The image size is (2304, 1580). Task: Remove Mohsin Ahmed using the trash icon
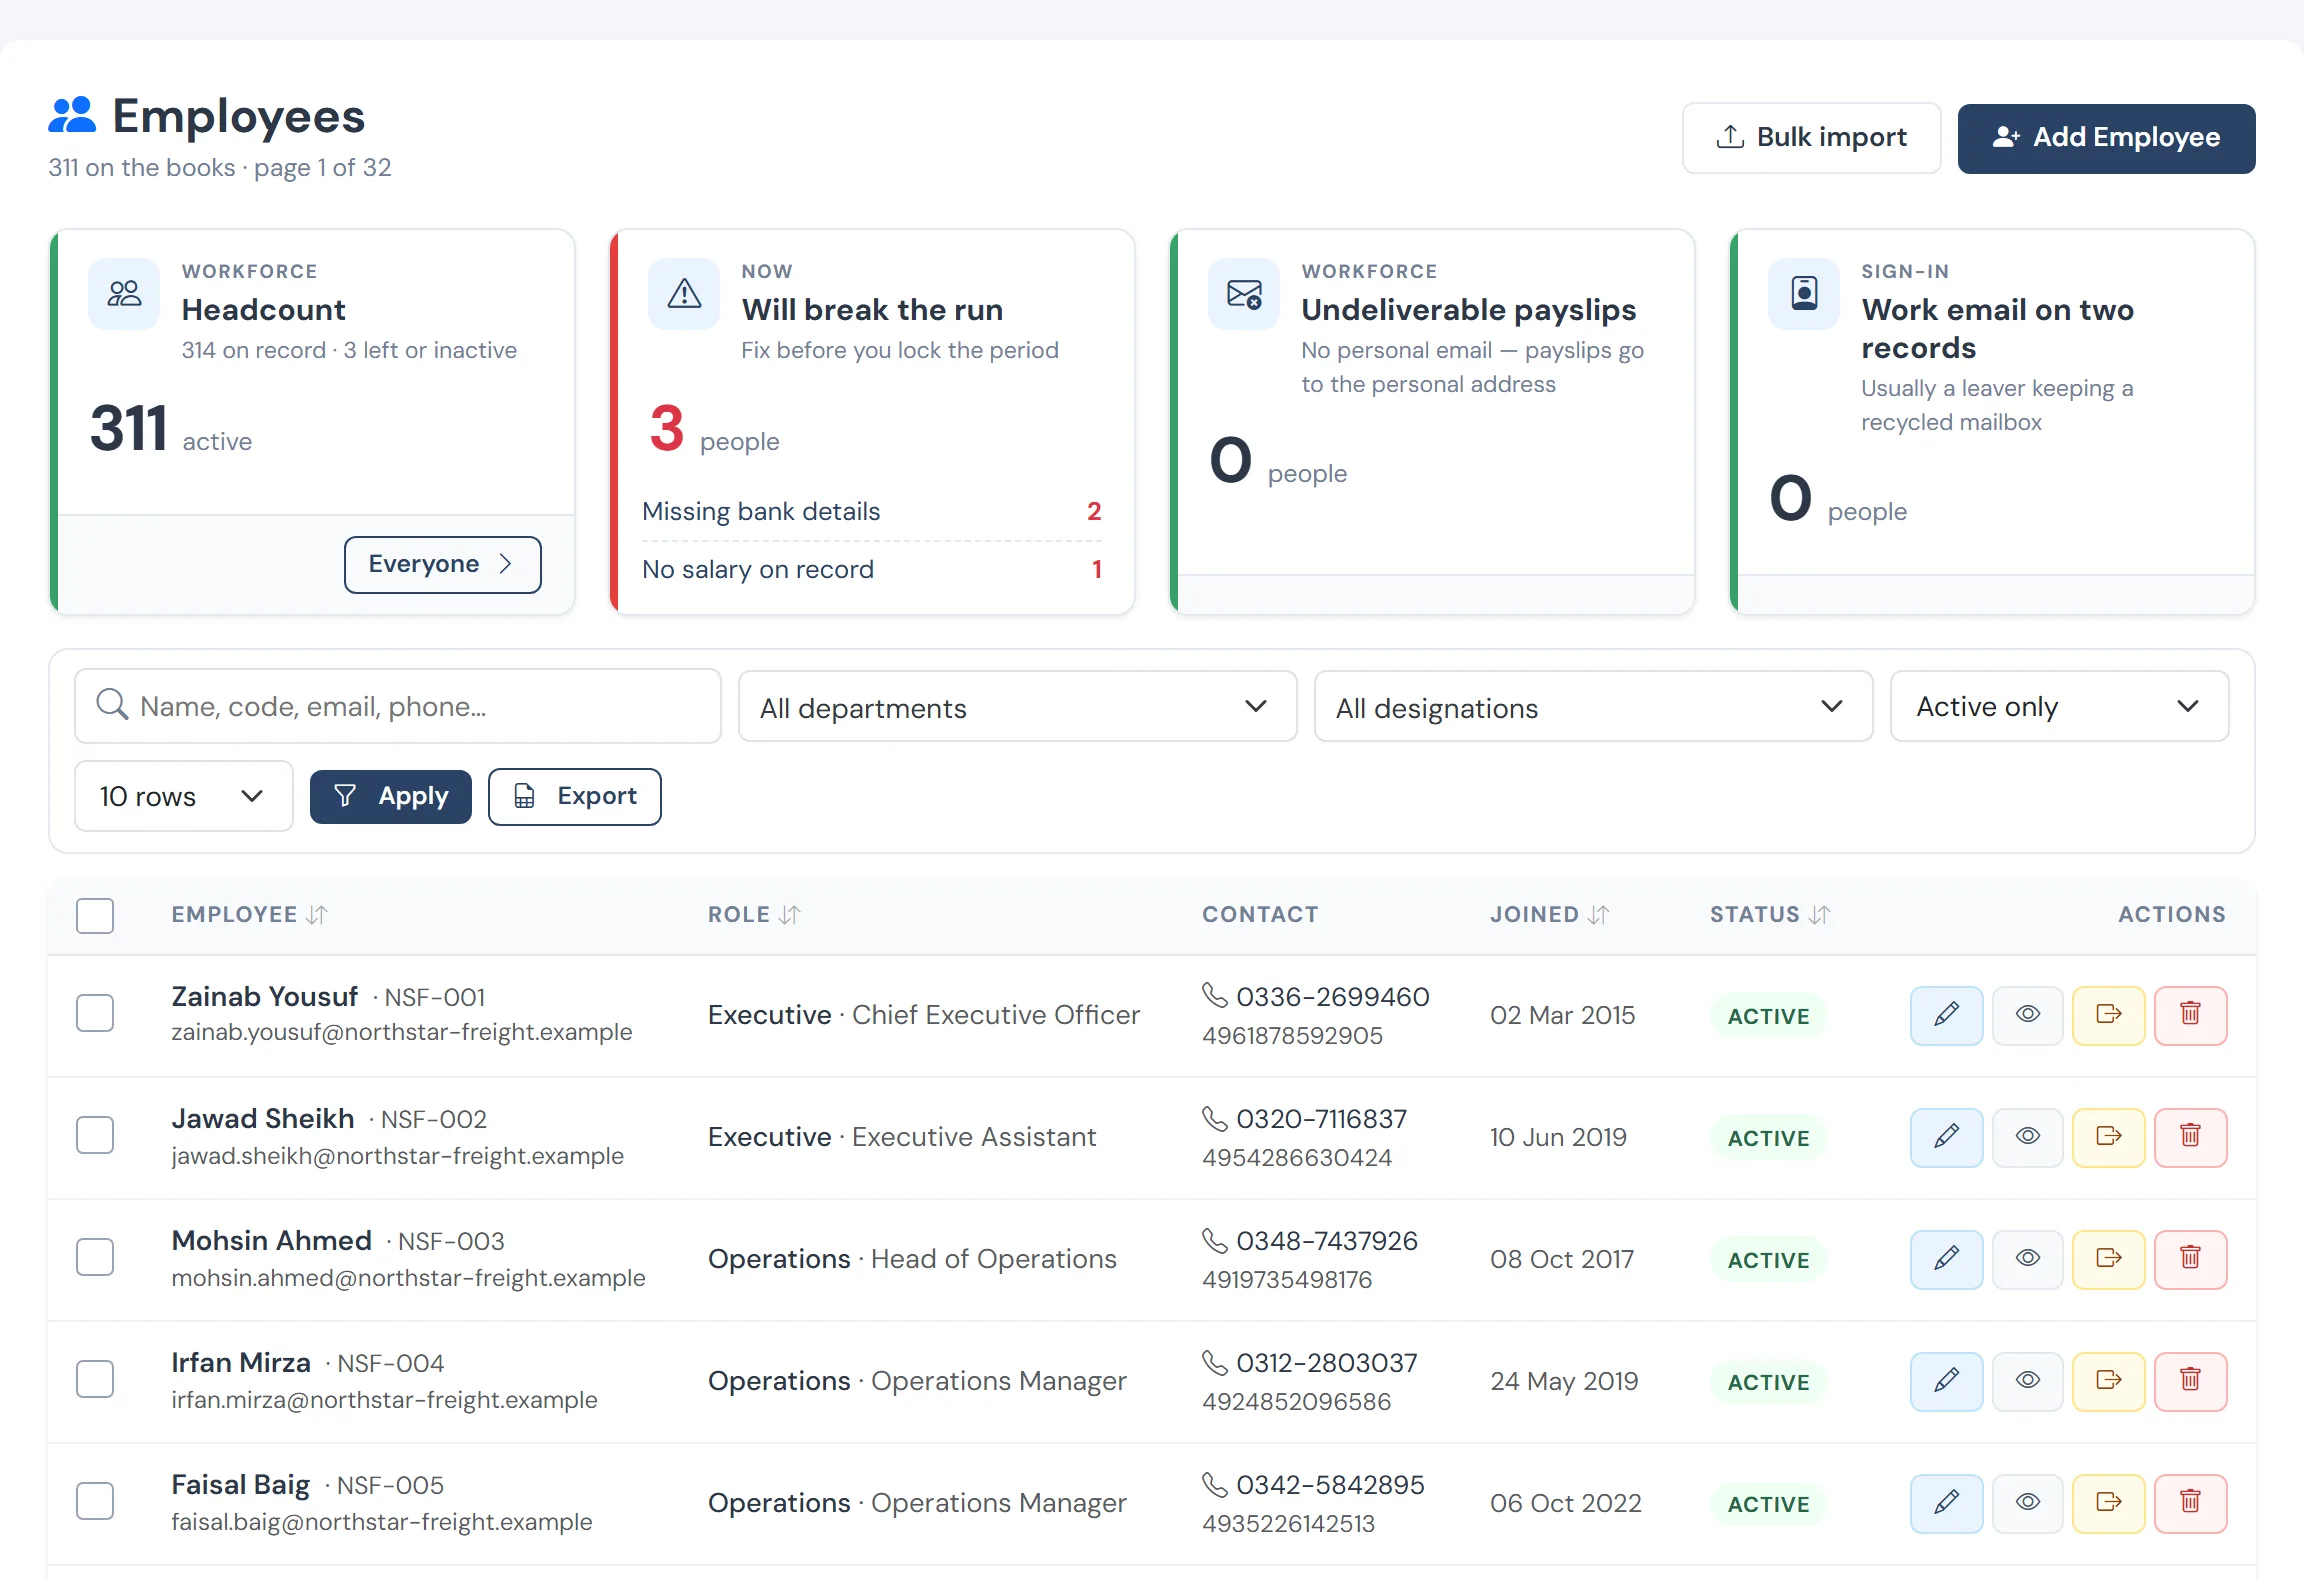(x=2190, y=1259)
